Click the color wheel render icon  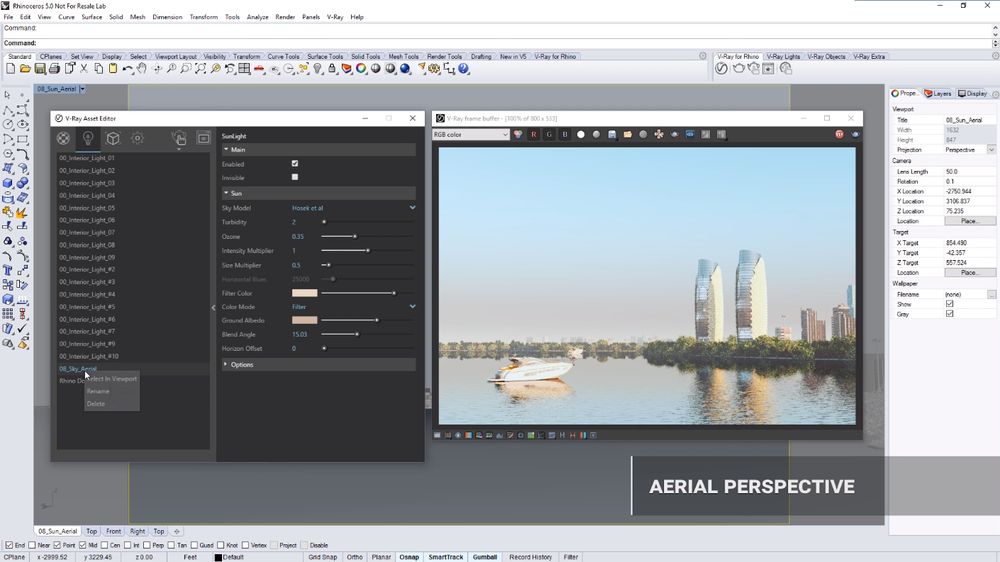[361, 69]
